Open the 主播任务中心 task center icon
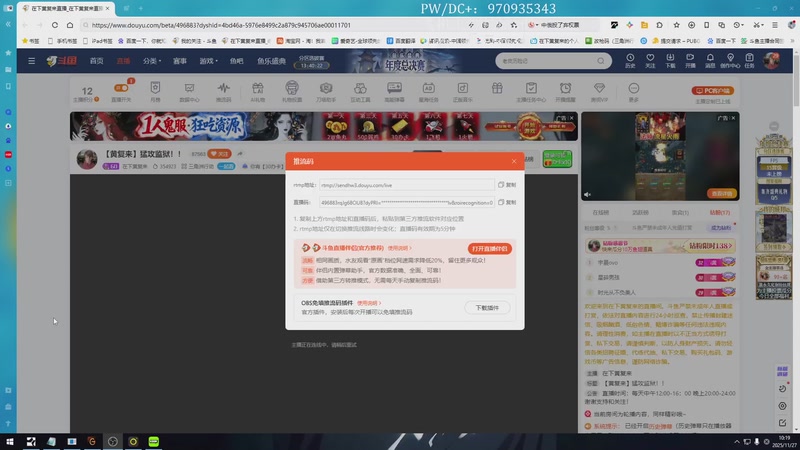 coord(531,91)
